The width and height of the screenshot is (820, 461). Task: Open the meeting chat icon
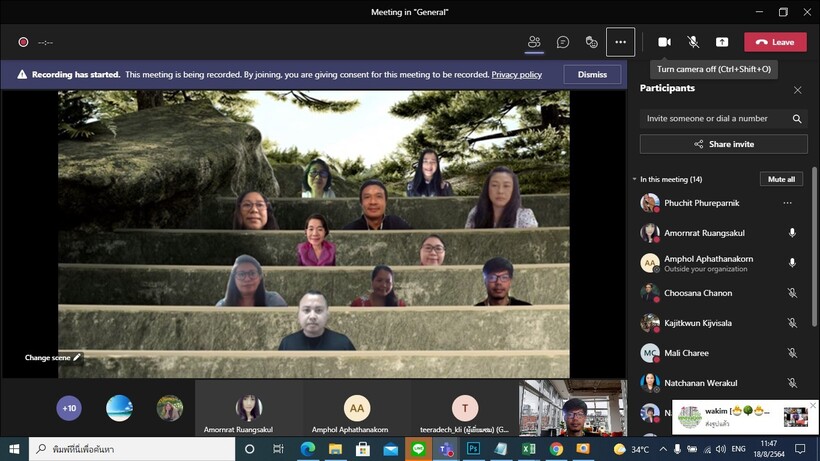pos(563,42)
